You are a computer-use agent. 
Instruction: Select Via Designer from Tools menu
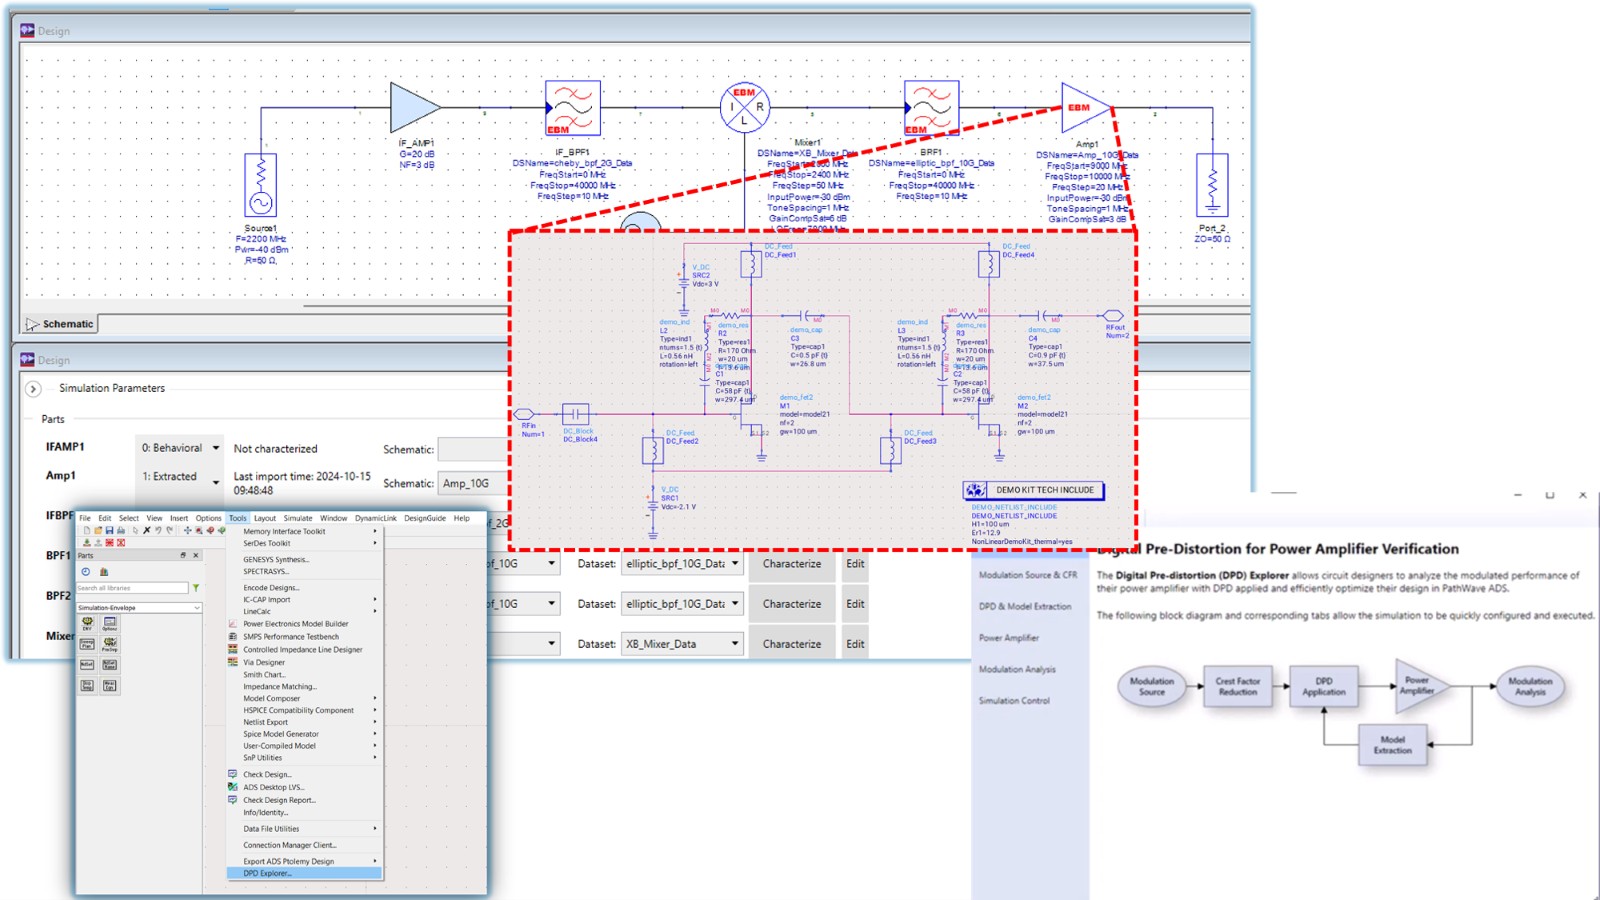[x=305, y=662]
